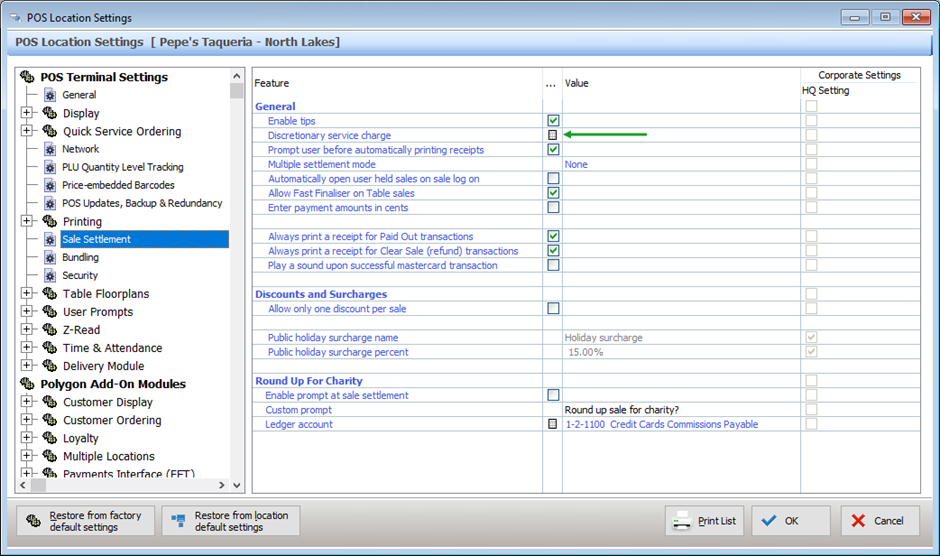Click the Discretionary service charge value icon

pos(553,135)
